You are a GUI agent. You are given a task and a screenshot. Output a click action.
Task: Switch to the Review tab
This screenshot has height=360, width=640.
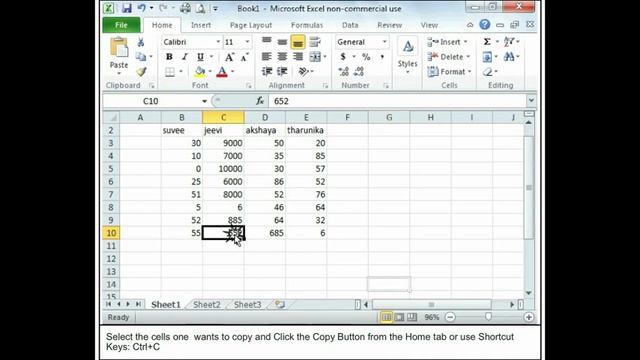(389, 25)
